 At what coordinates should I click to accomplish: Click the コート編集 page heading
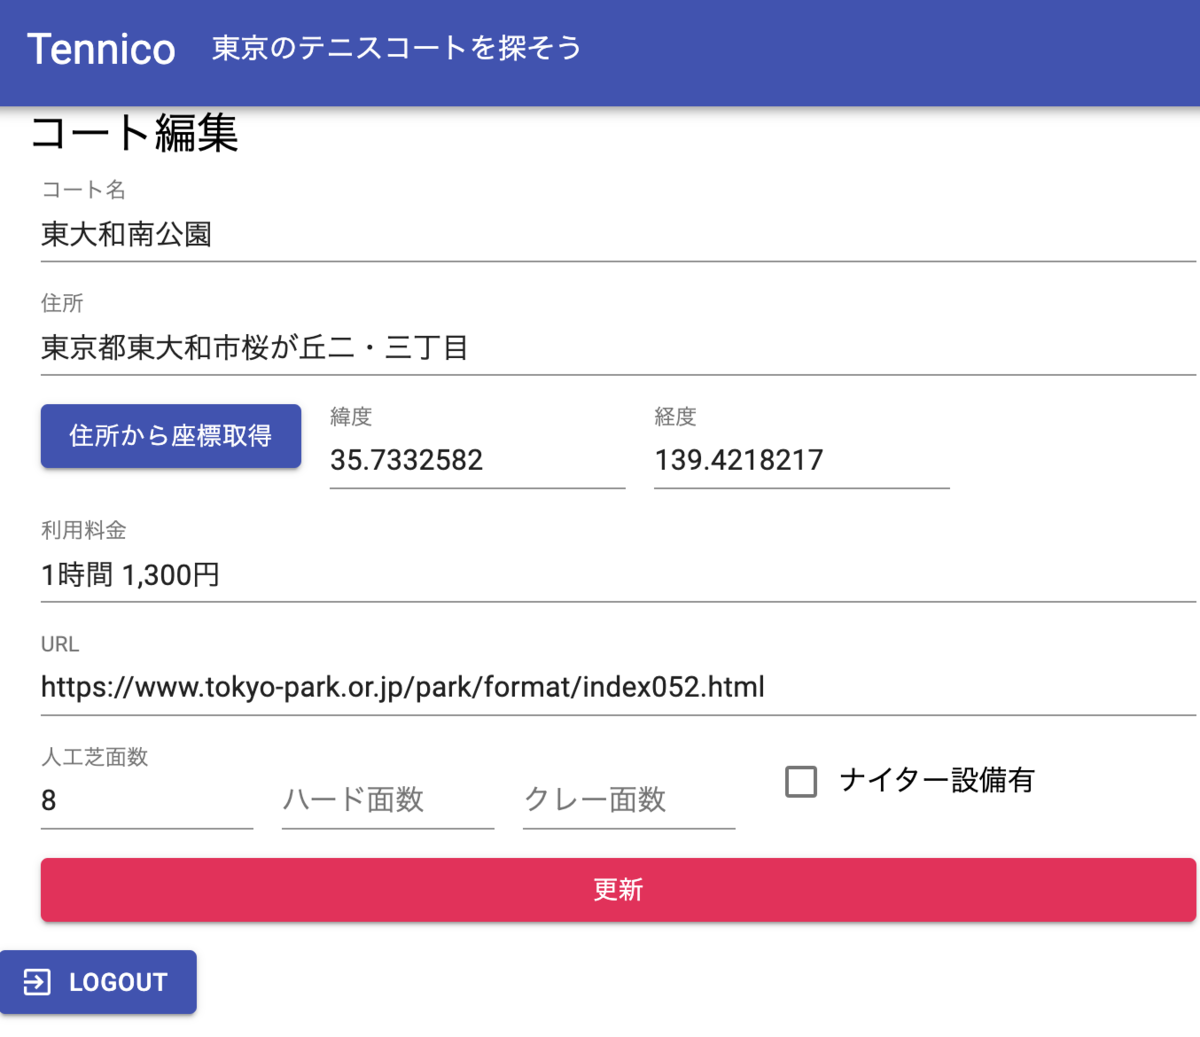pyautogui.click(x=135, y=135)
